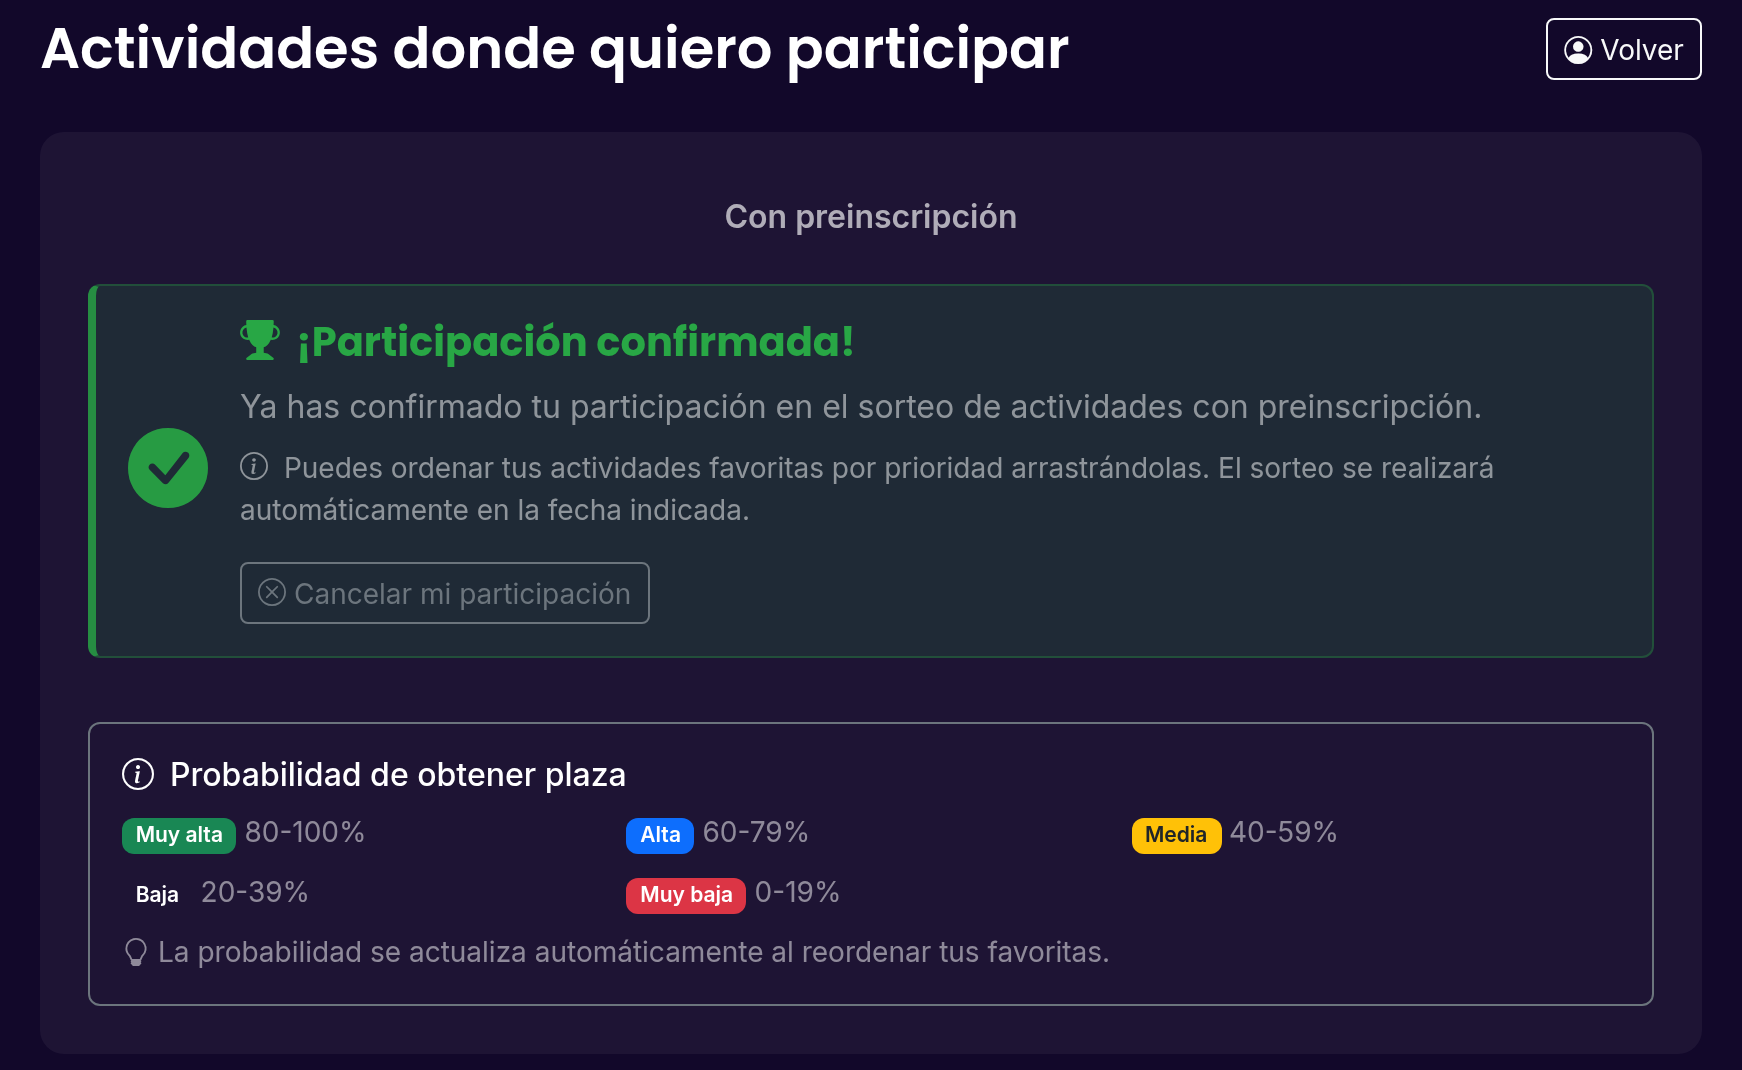Click the red 'Muy baja' badge
This screenshot has width=1742, height=1070.
(686, 894)
